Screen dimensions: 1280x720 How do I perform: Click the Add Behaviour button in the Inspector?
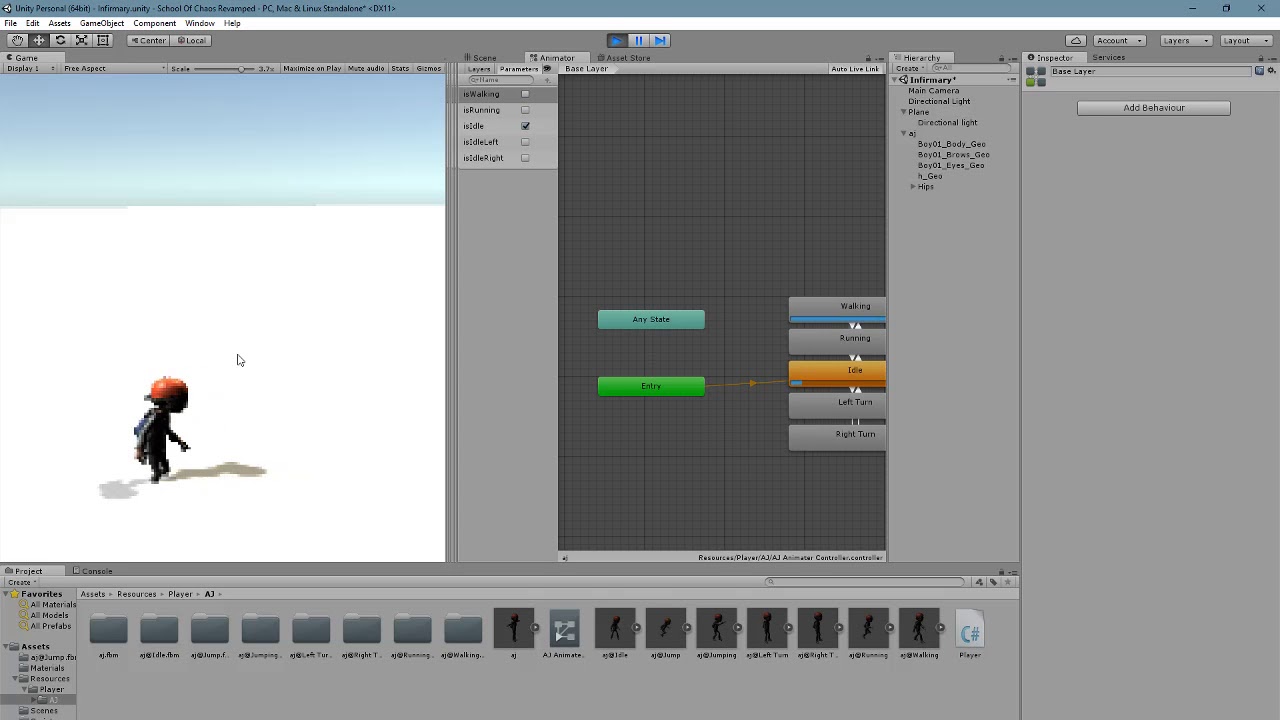(1153, 107)
